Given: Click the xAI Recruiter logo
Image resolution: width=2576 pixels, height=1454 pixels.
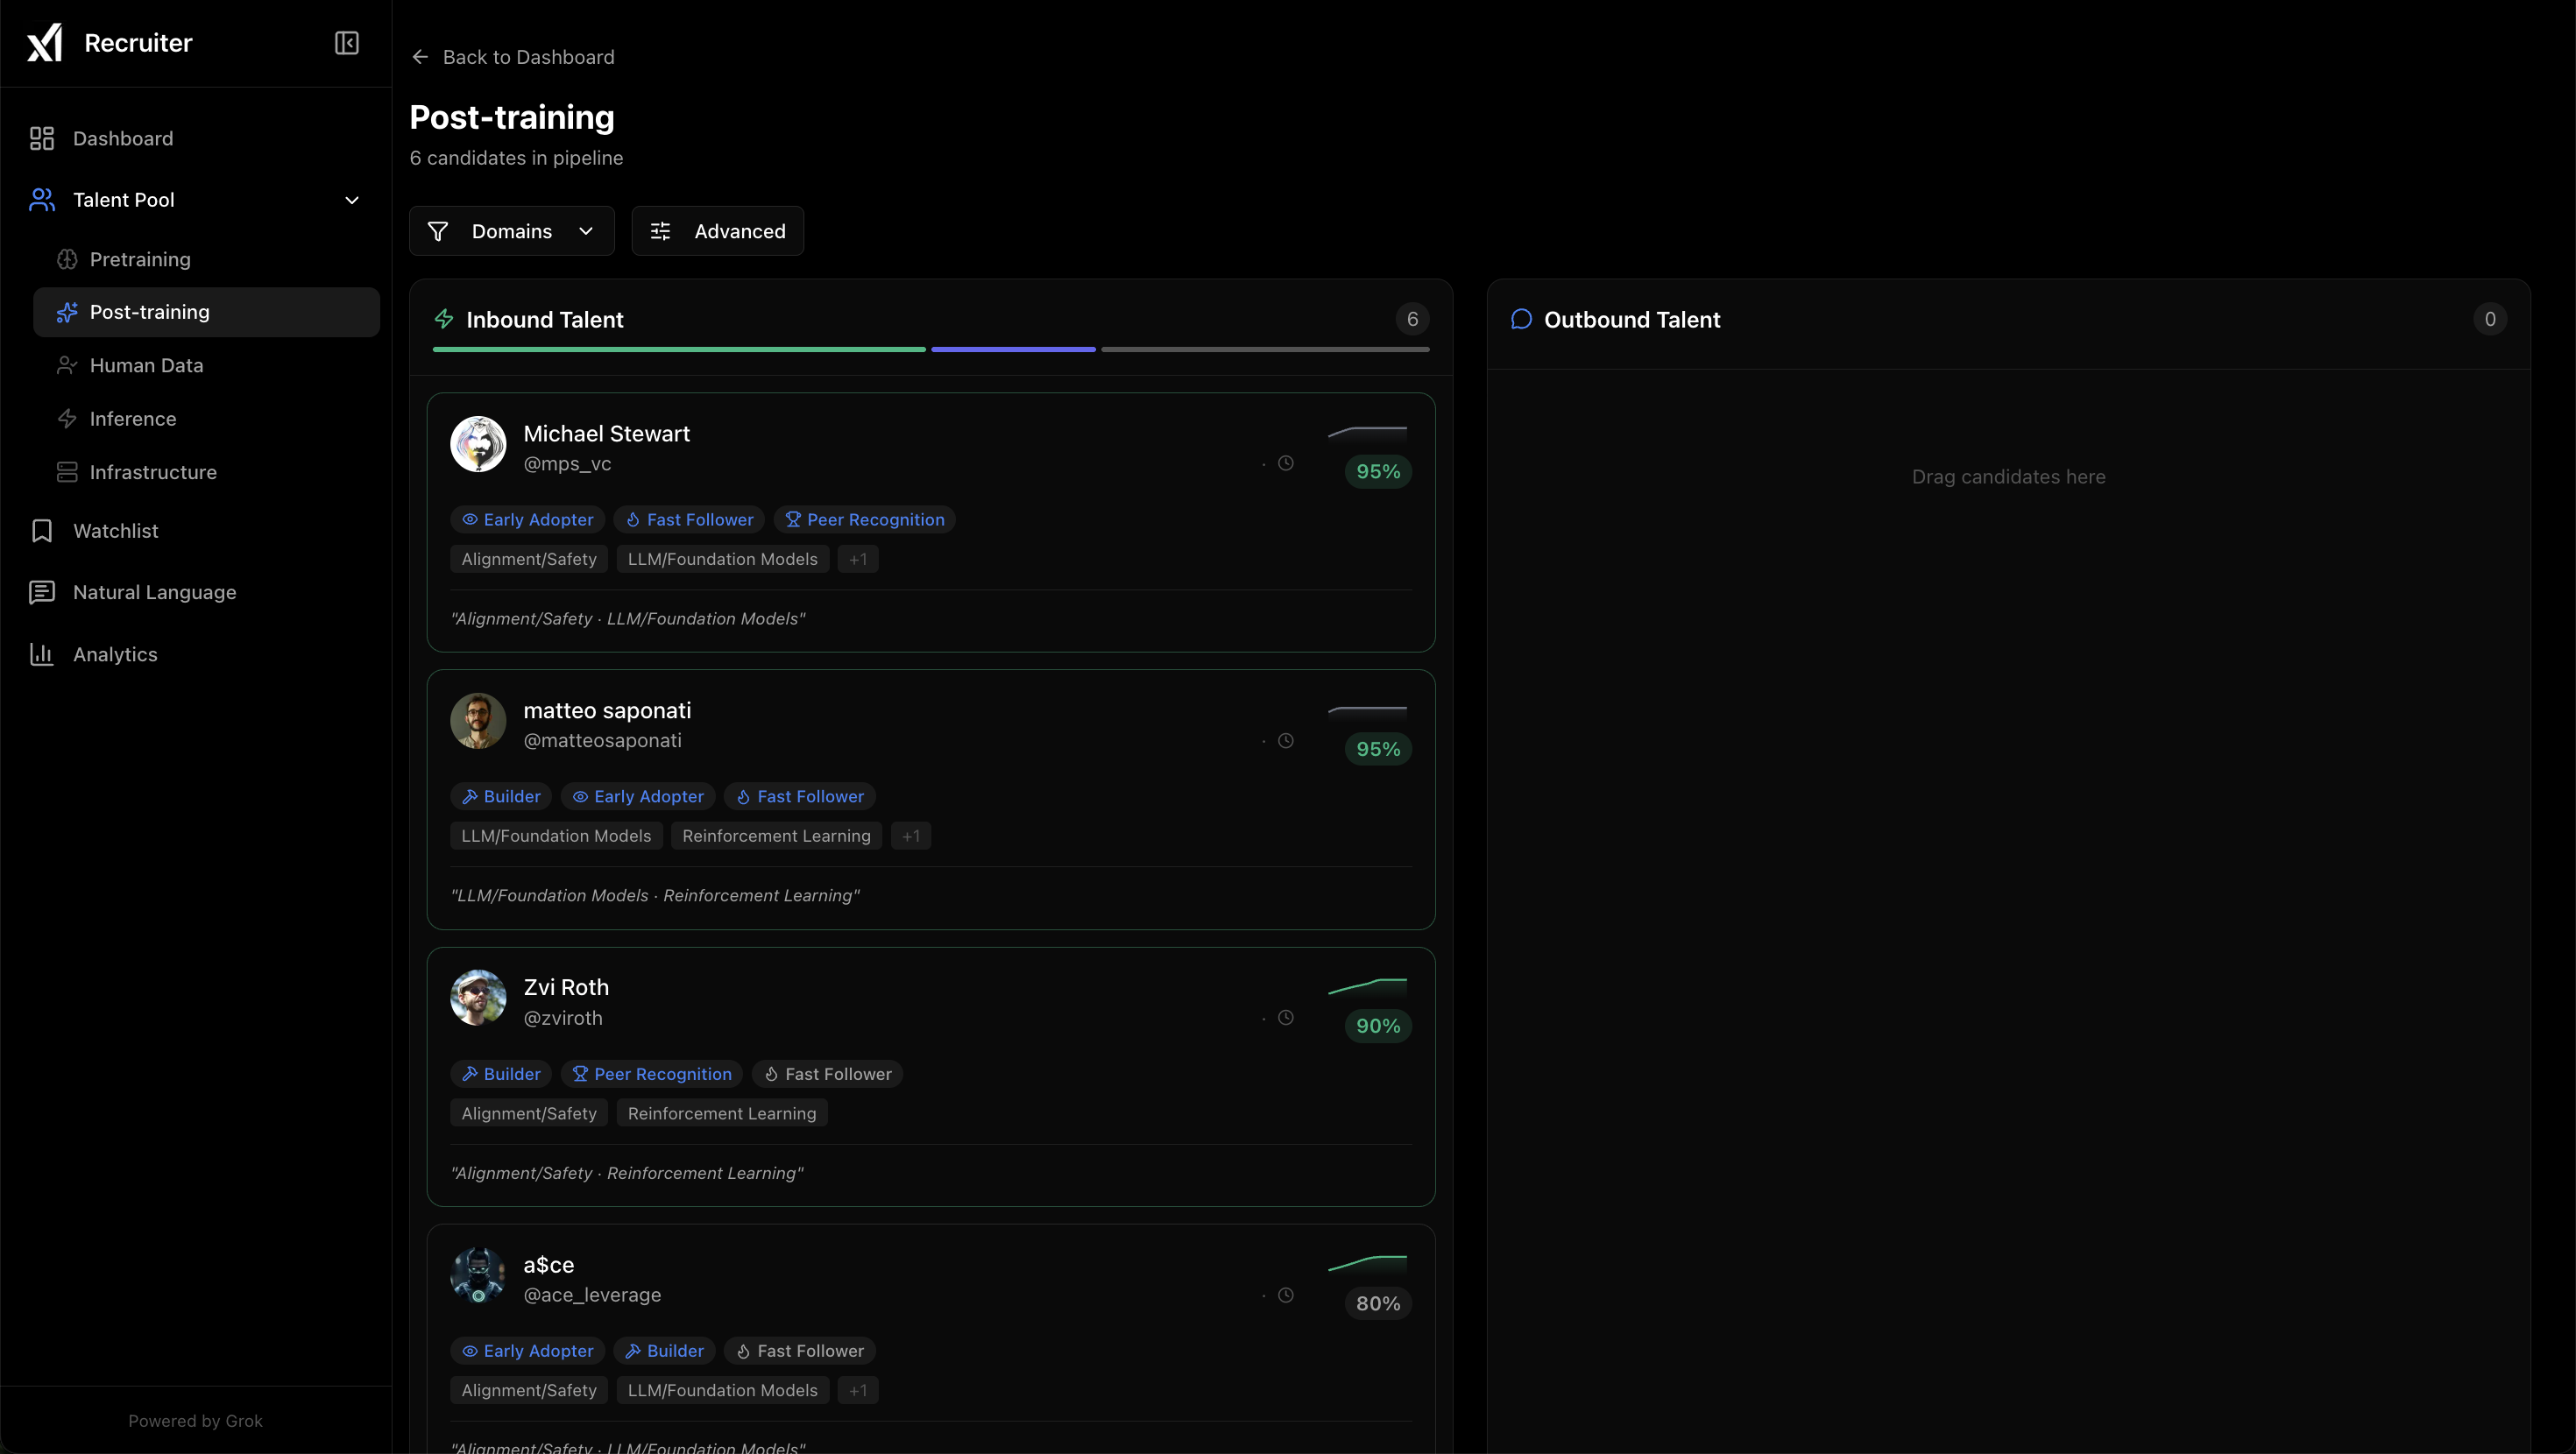Looking at the screenshot, I should click(x=45, y=43).
